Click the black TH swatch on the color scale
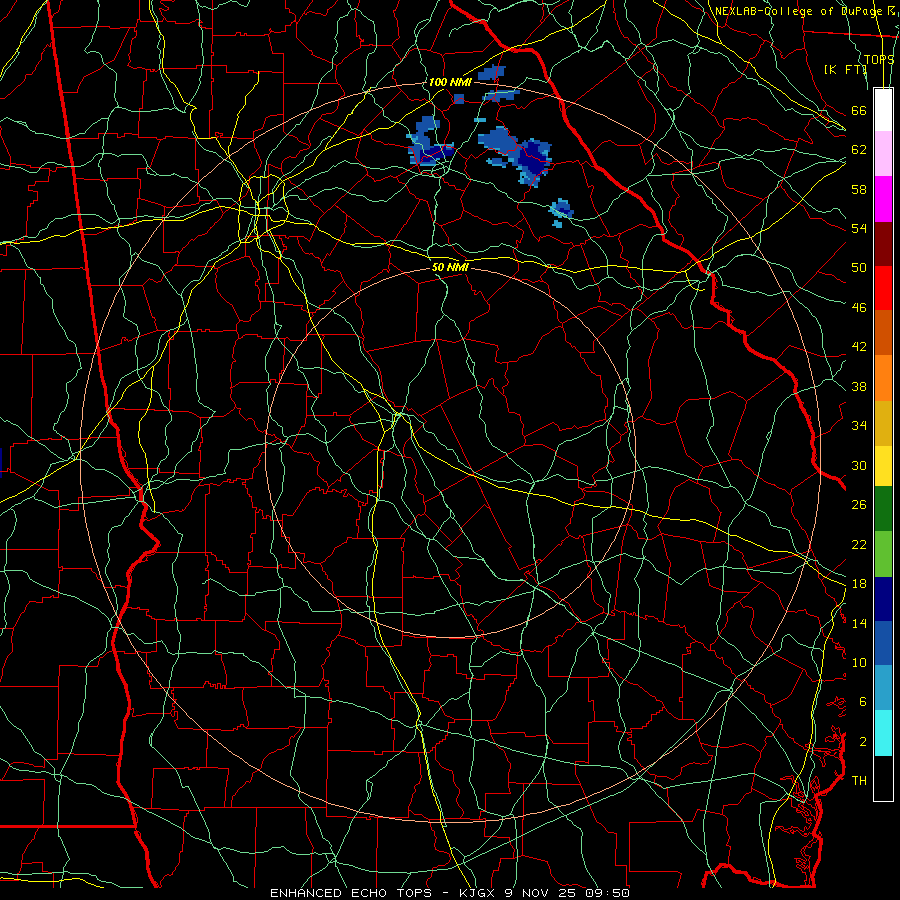 883,778
